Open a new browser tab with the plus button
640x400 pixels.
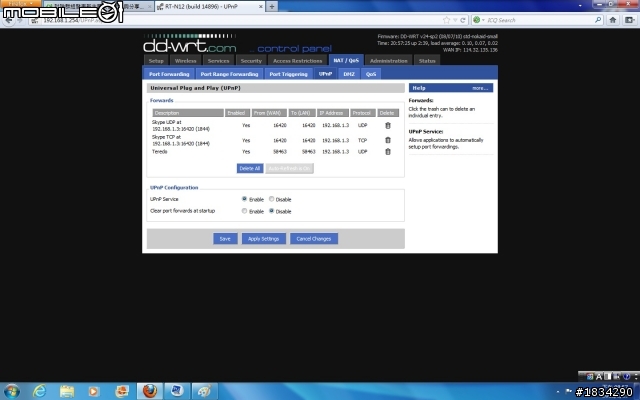272,7
